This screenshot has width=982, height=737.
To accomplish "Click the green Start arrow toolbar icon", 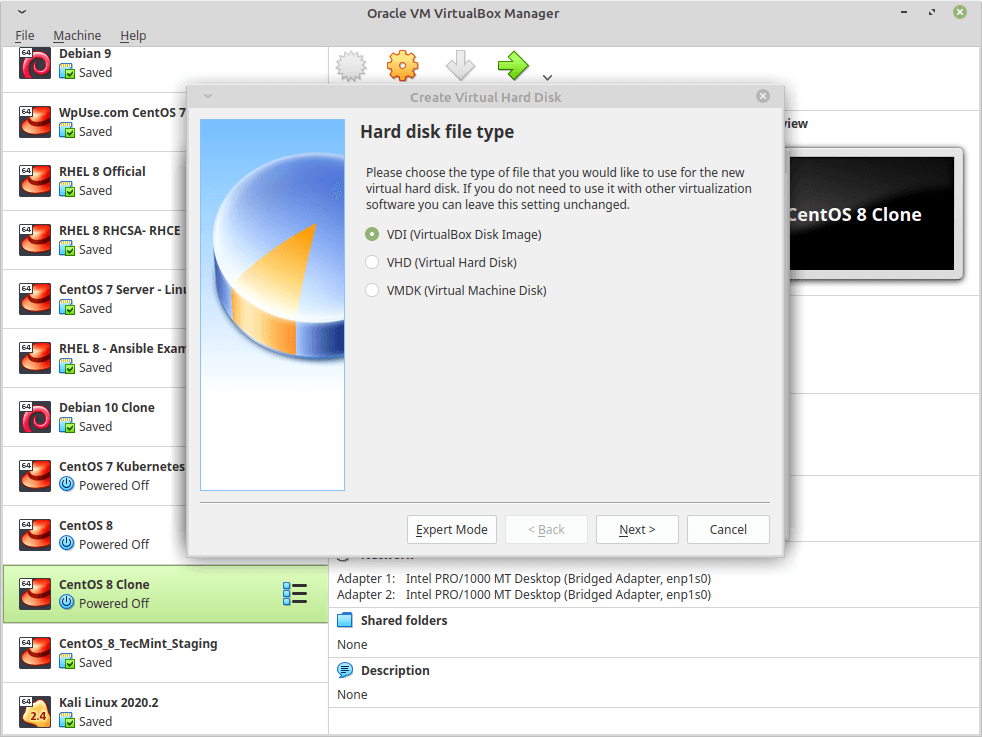I will tap(513, 66).
